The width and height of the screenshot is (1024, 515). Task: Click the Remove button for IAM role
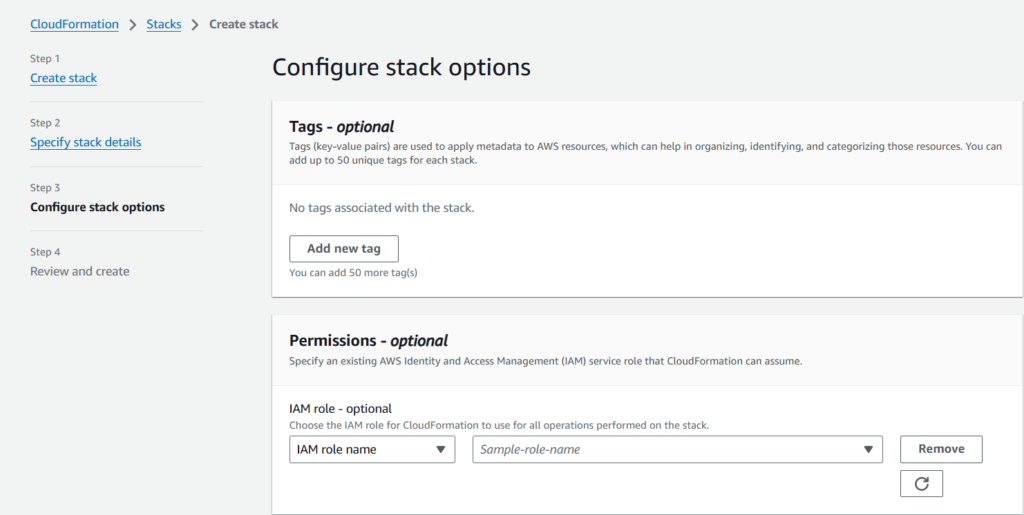click(941, 449)
